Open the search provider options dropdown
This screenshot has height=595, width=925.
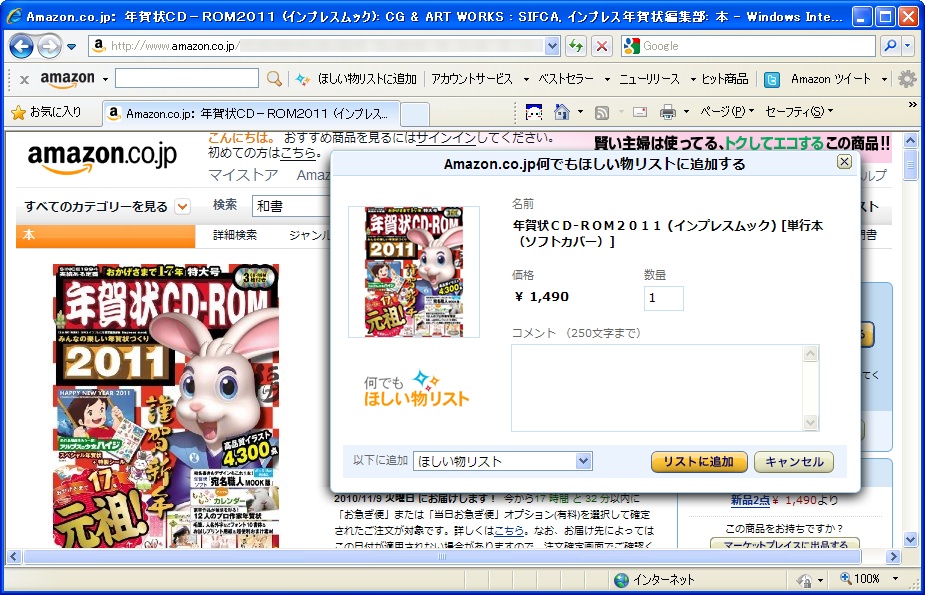coord(908,45)
